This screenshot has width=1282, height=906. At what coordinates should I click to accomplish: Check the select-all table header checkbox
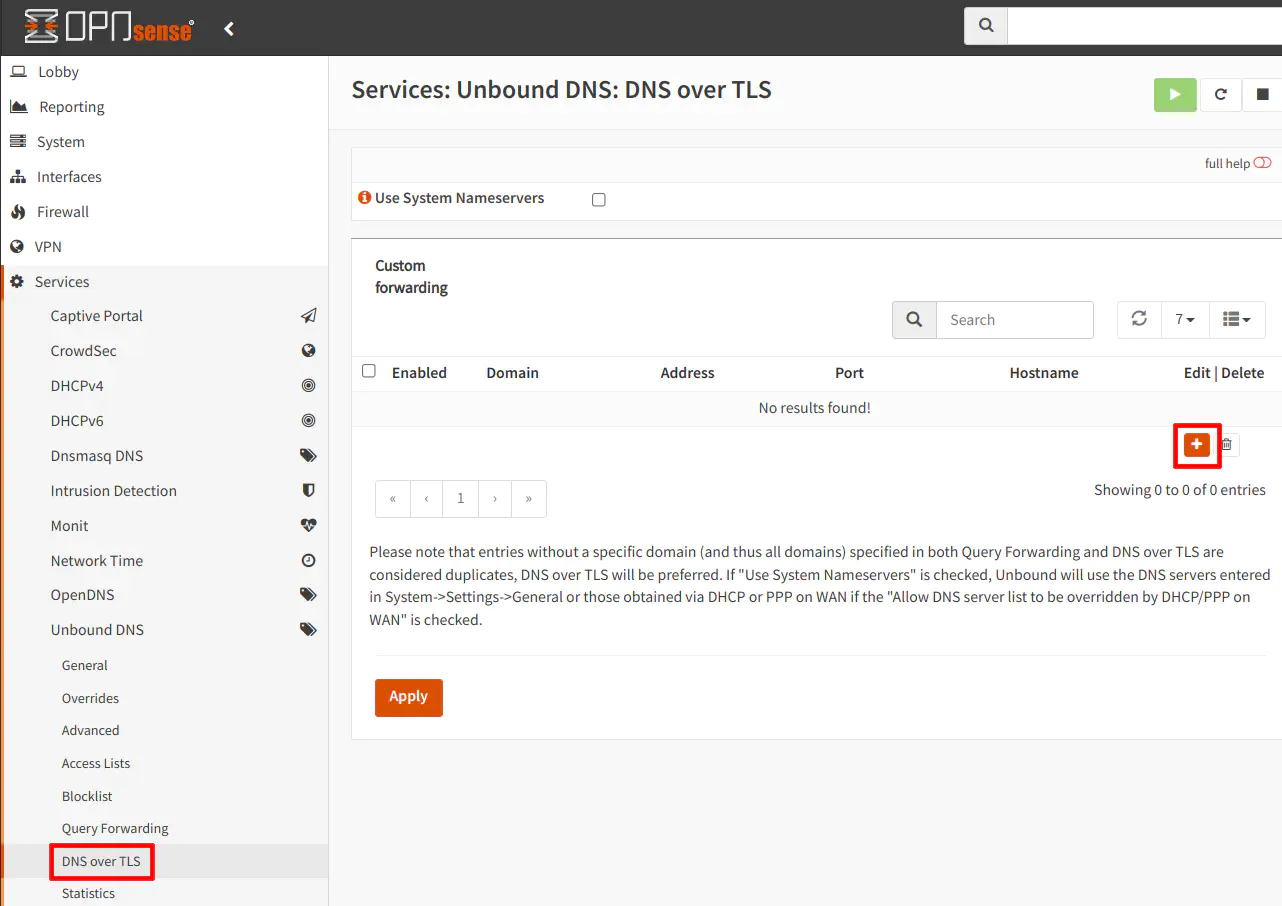(369, 371)
